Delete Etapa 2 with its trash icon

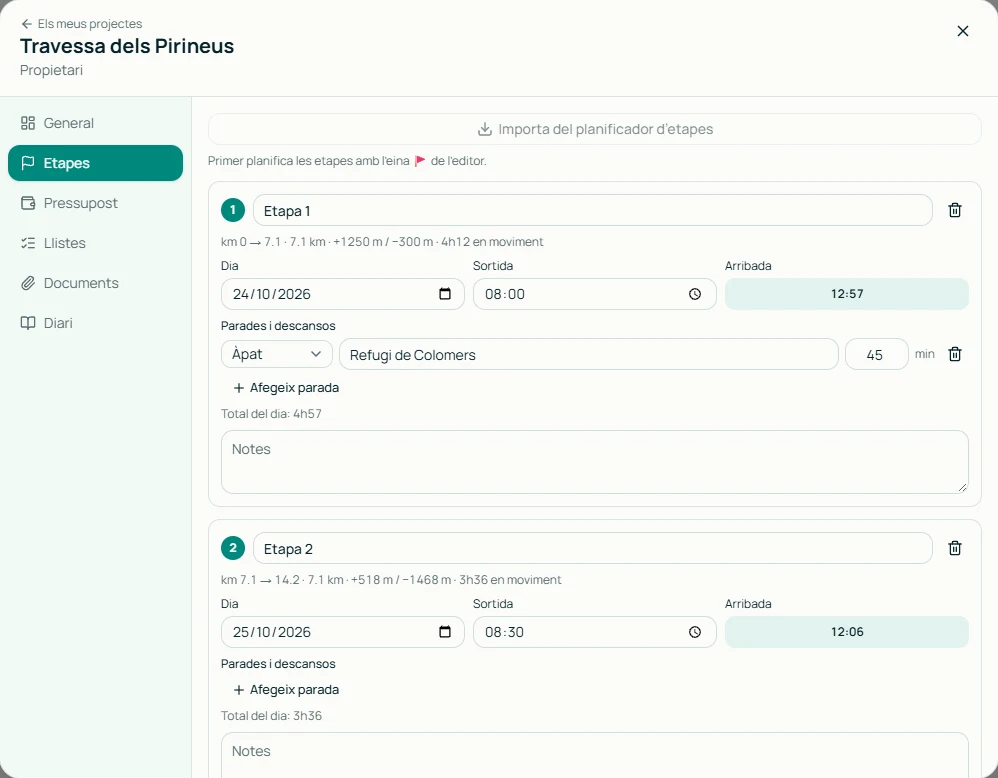click(x=955, y=548)
